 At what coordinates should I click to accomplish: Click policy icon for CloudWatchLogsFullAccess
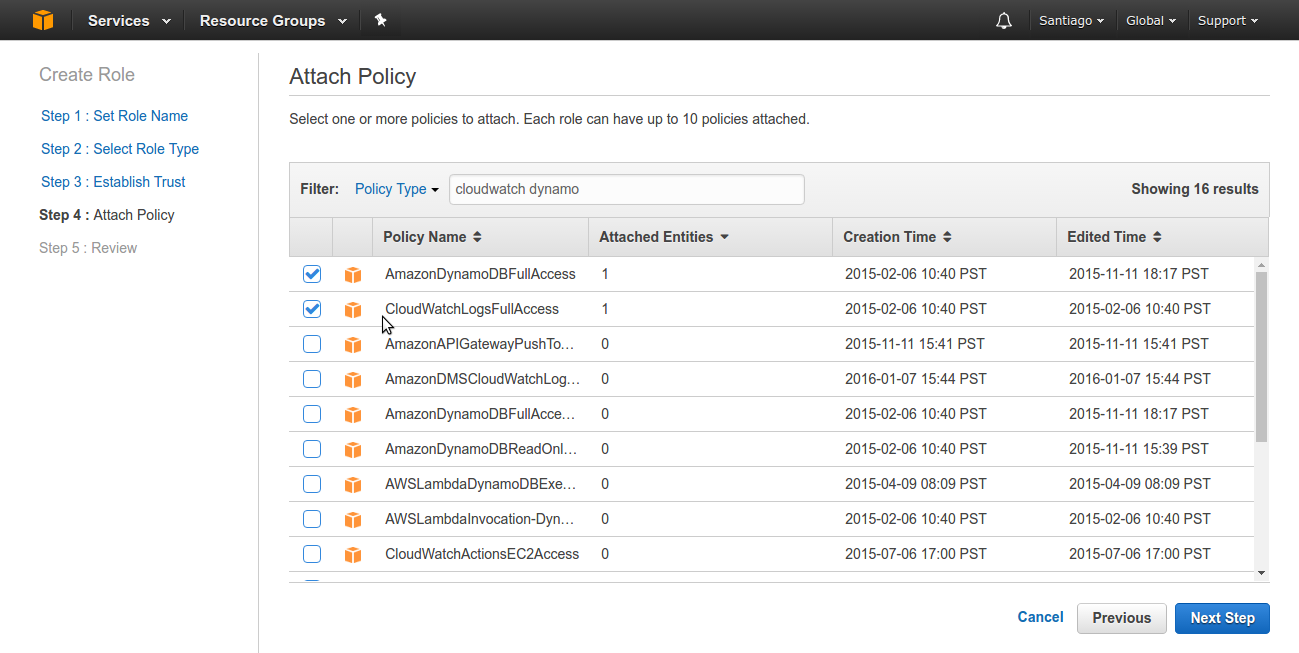352,309
